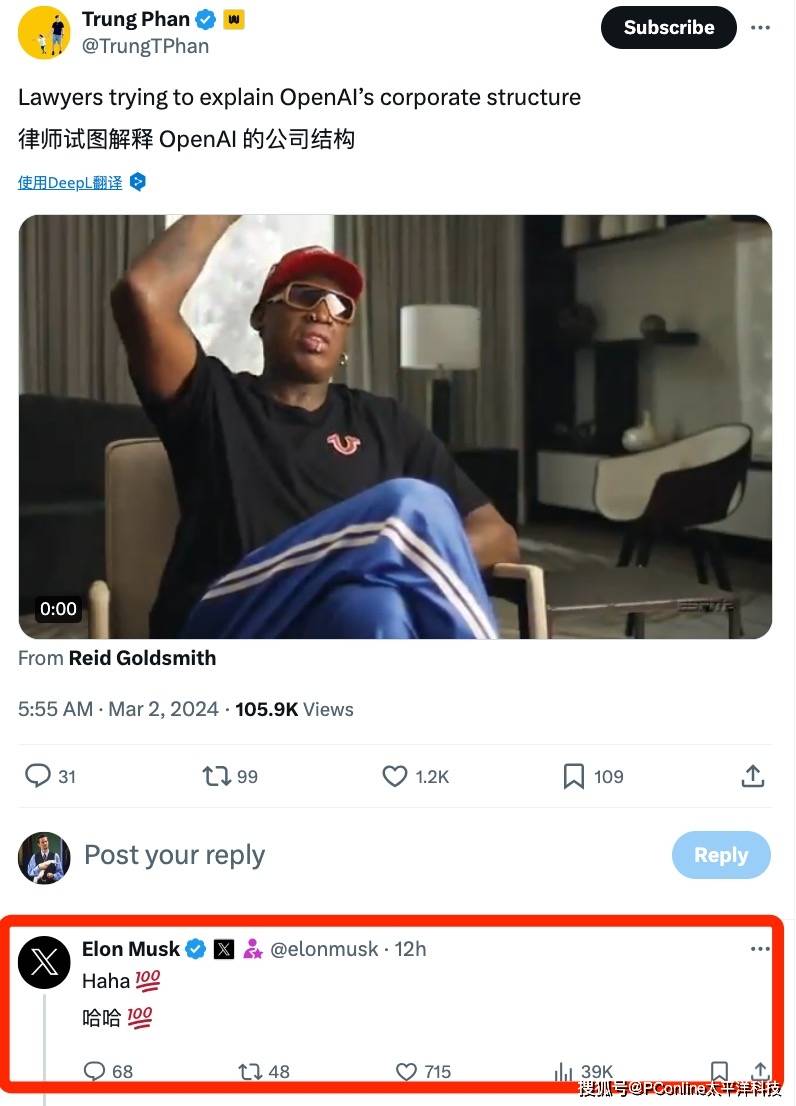
Task: Click the 105.9K Views count
Action: [294, 709]
